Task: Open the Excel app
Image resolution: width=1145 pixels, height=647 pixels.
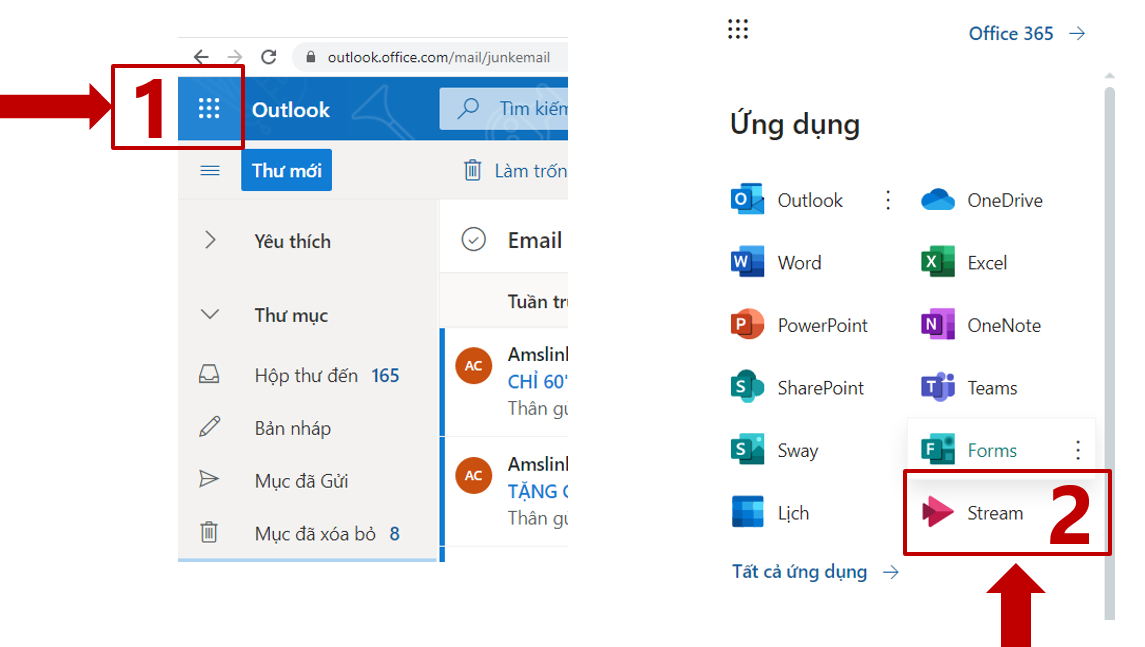Action: point(986,263)
